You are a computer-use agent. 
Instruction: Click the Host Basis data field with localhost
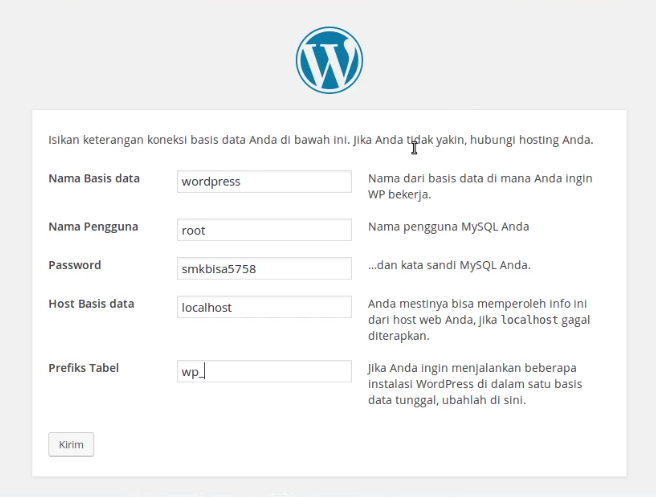tap(264, 307)
